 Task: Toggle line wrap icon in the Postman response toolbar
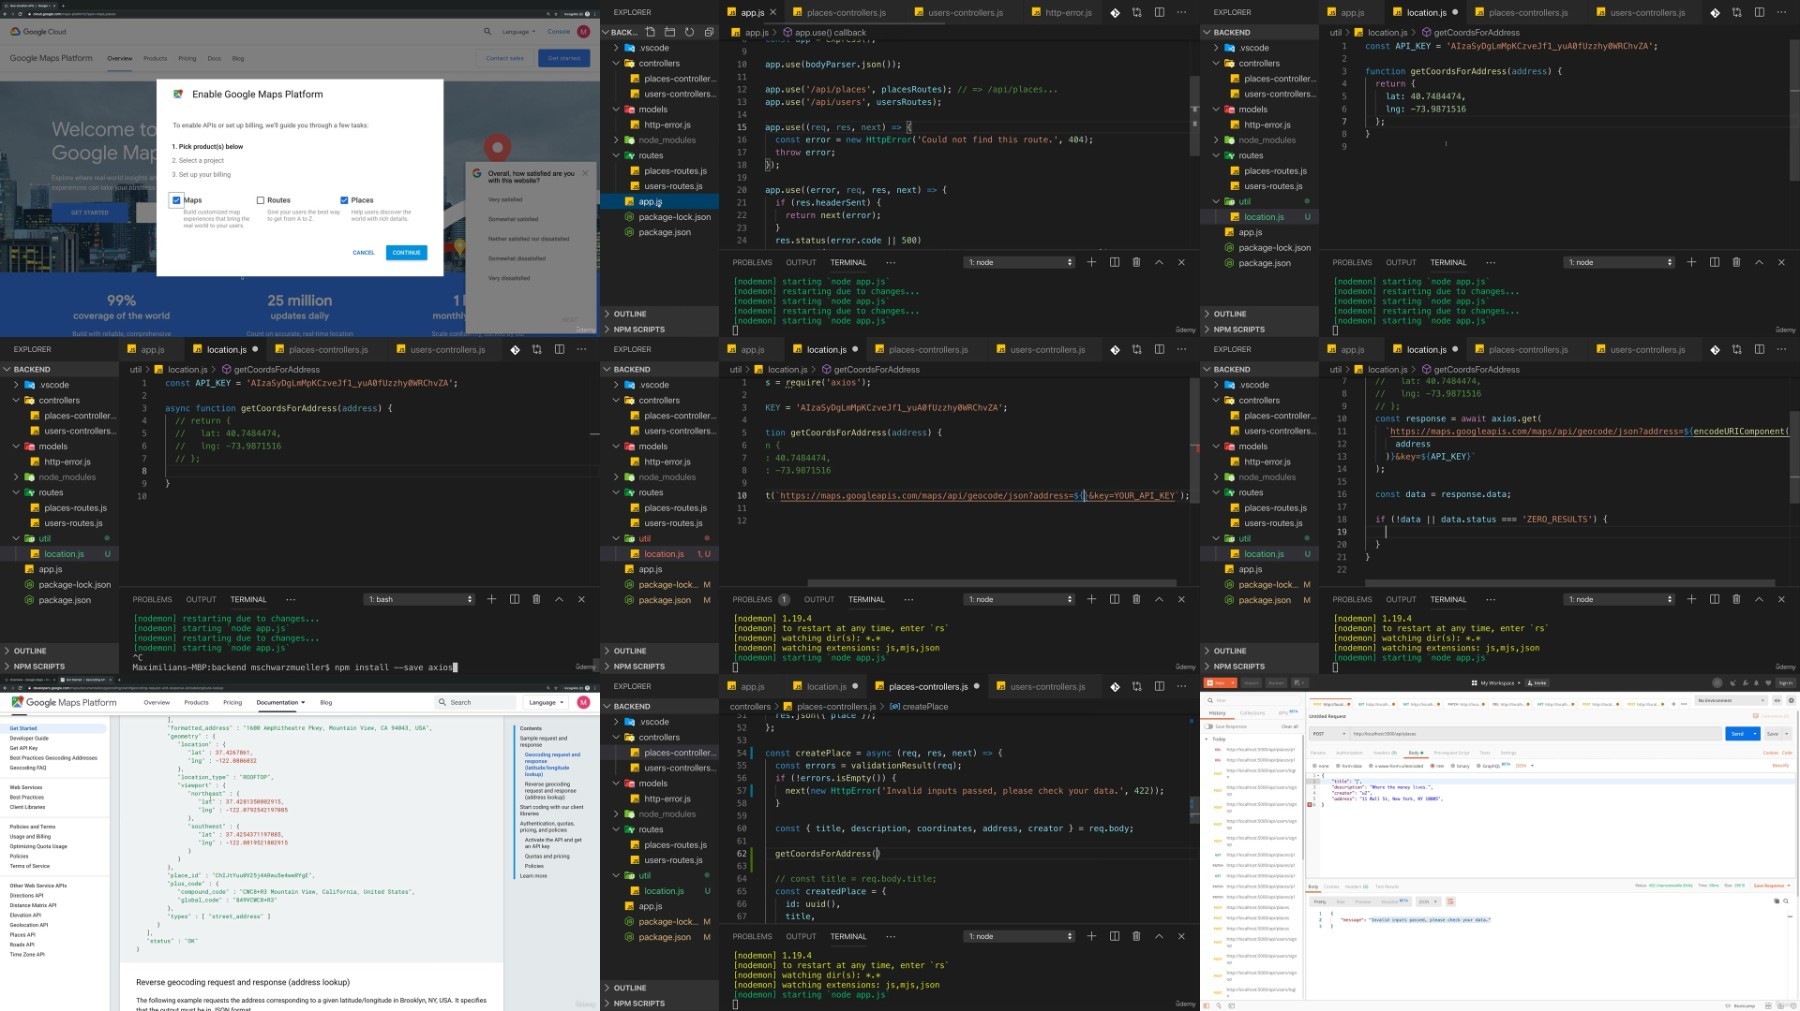(x=1451, y=901)
